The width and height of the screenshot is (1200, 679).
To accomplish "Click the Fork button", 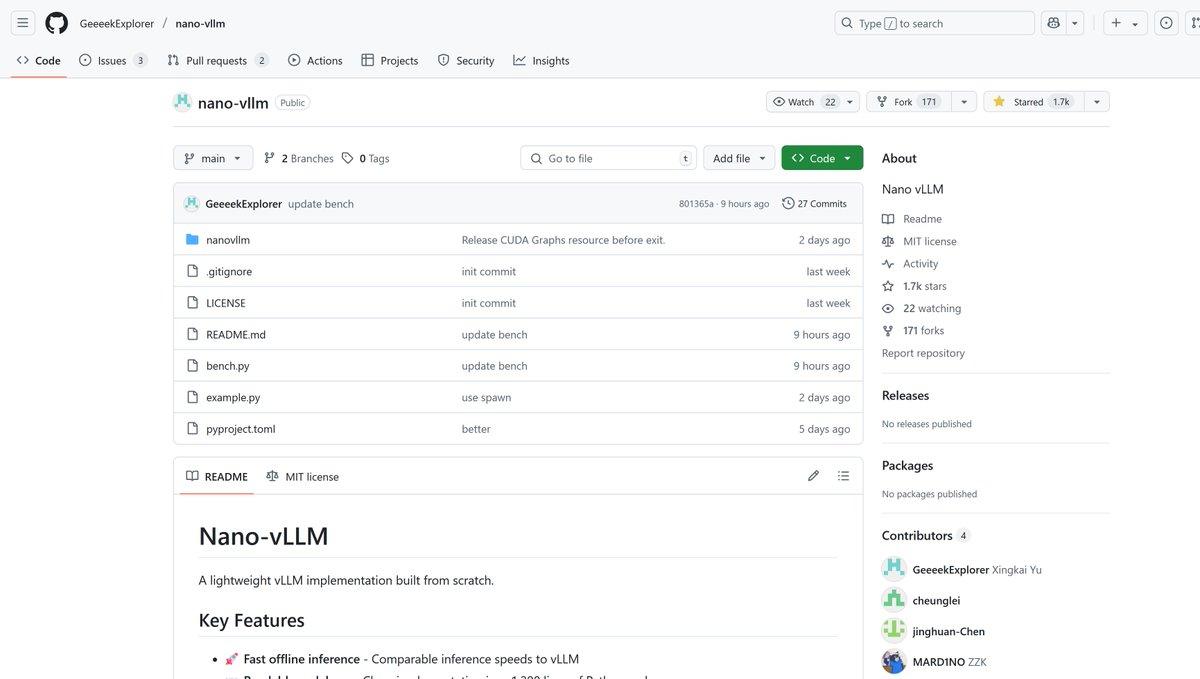I will coord(908,102).
